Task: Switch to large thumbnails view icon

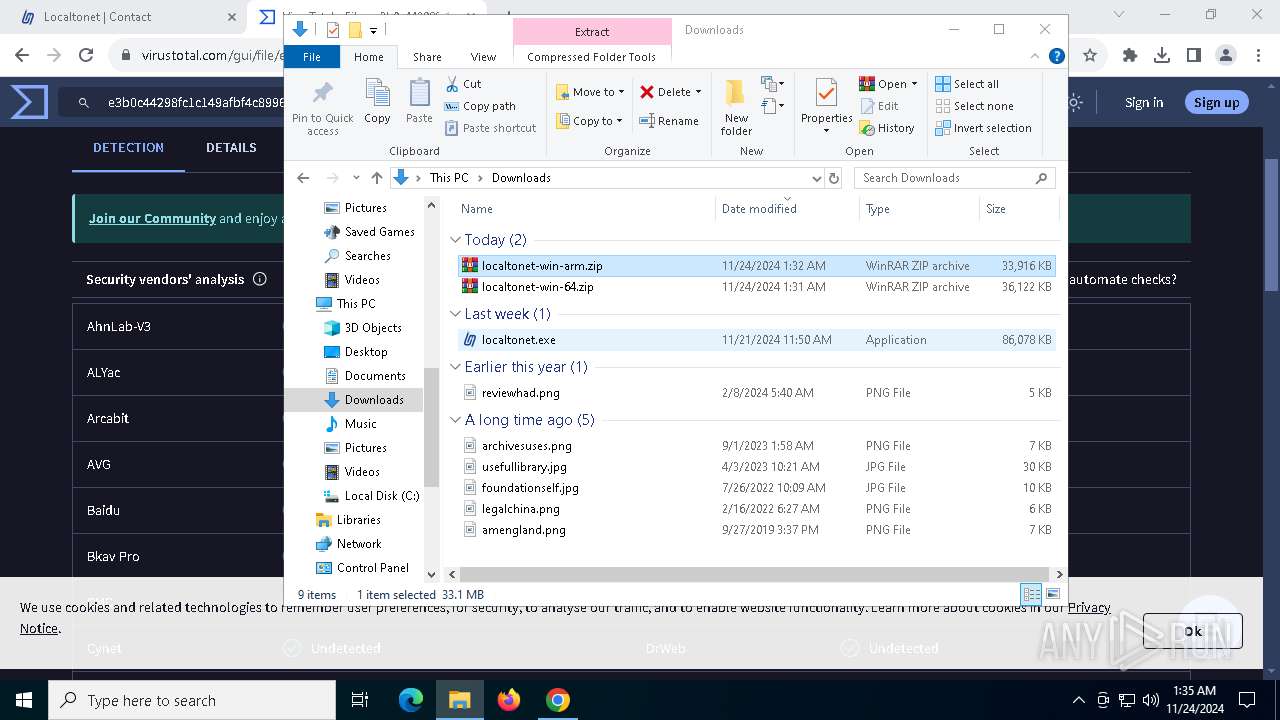Action: click(1052, 594)
